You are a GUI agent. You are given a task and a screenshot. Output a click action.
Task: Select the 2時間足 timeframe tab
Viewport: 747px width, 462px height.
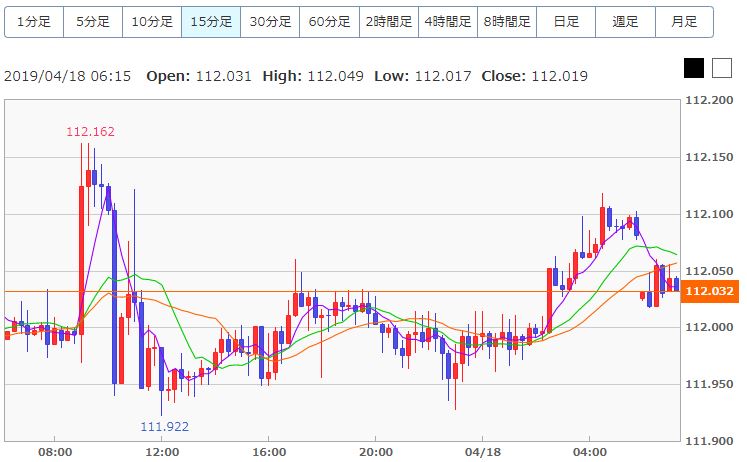tap(389, 22)
